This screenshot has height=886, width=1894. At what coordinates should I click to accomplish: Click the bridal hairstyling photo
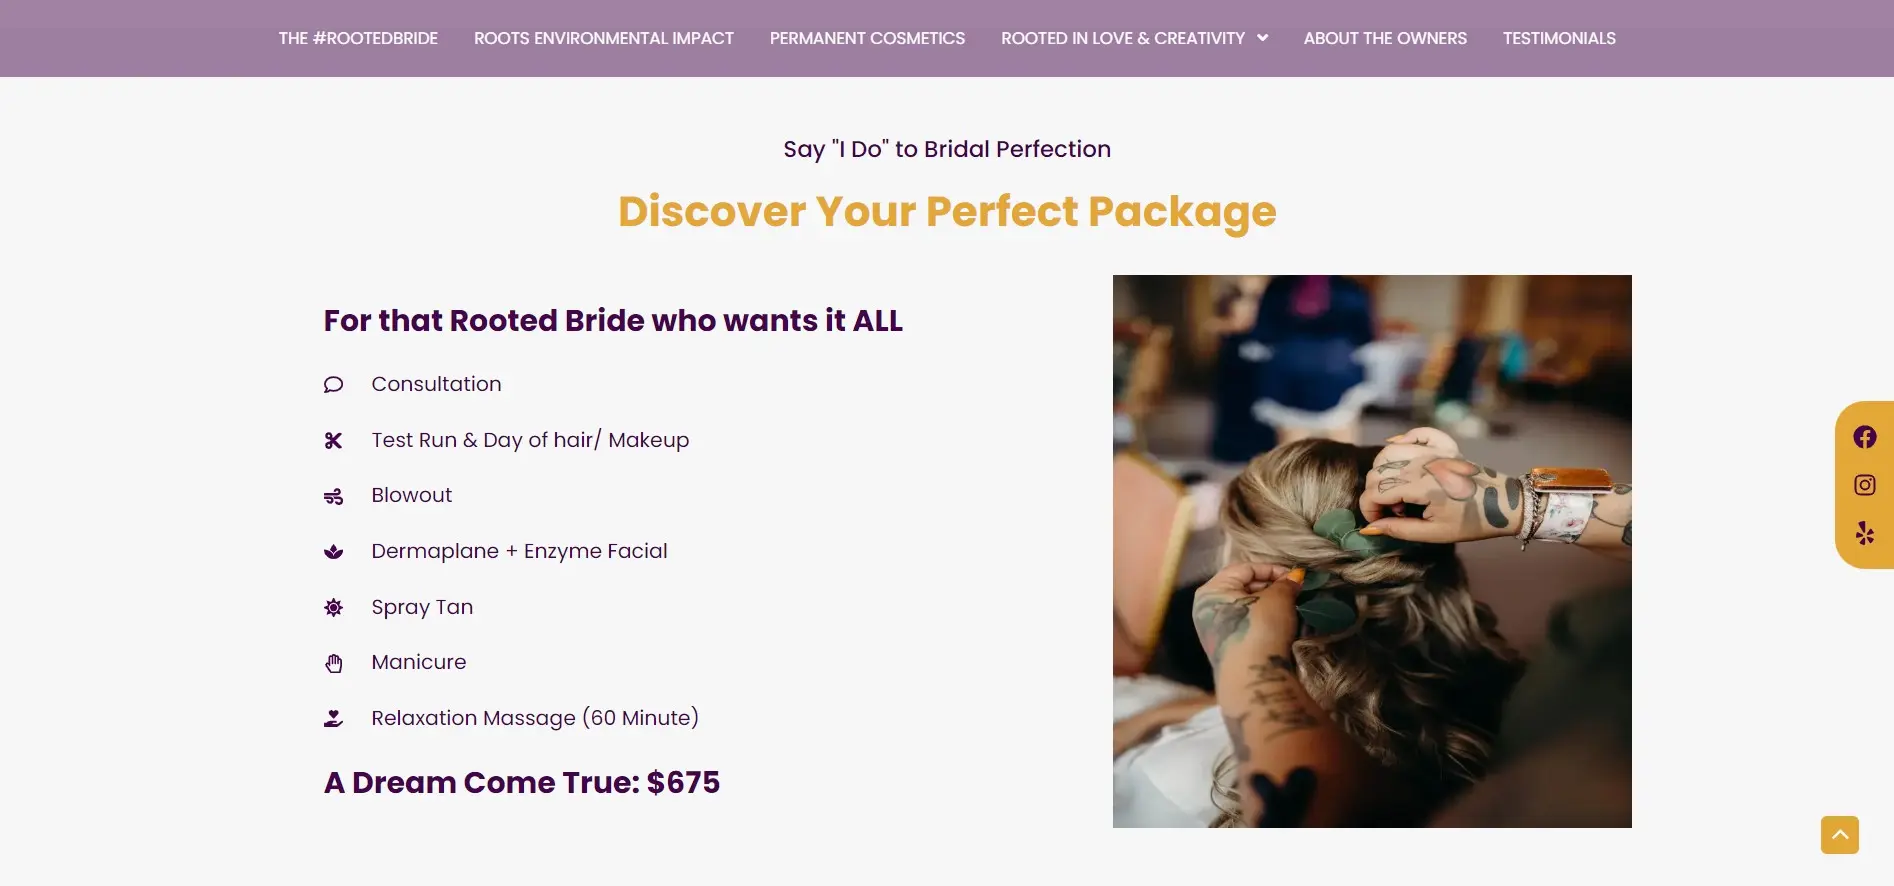pos(1372,551)
